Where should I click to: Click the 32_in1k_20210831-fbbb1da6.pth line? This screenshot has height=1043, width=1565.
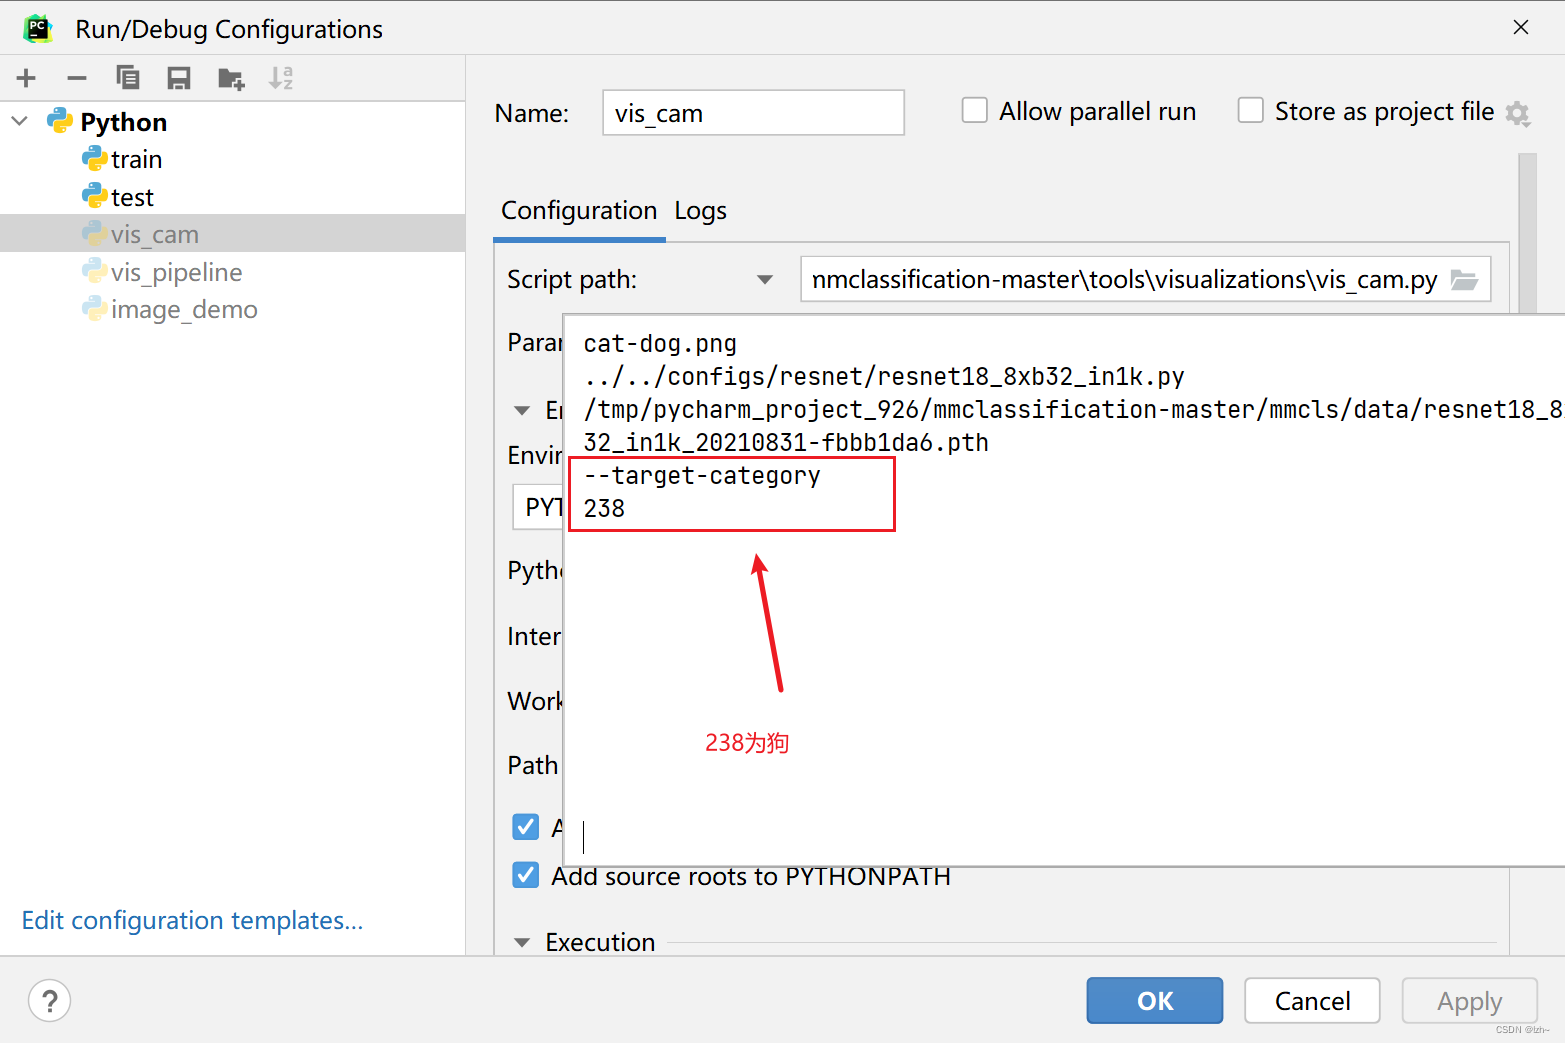click(786, 443)
